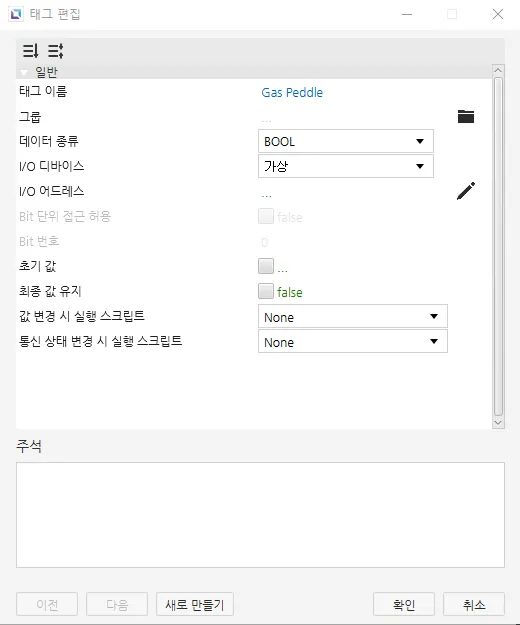
Task: Open the 데이터 종류 BOOL dropdown
Action: 345,141
